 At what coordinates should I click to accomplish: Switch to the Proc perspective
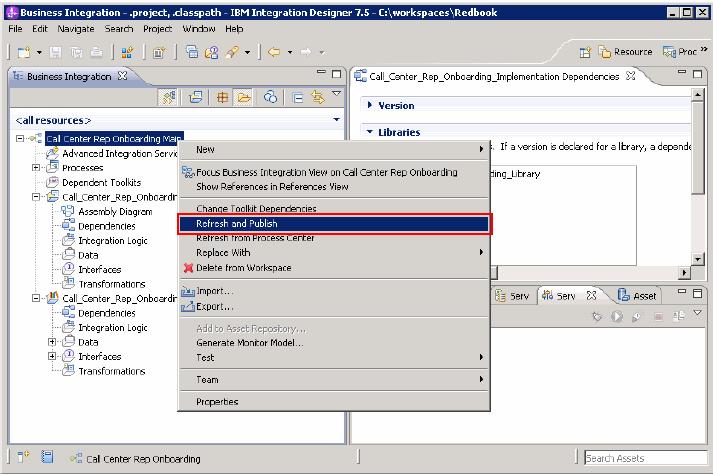tap(680, 52)
